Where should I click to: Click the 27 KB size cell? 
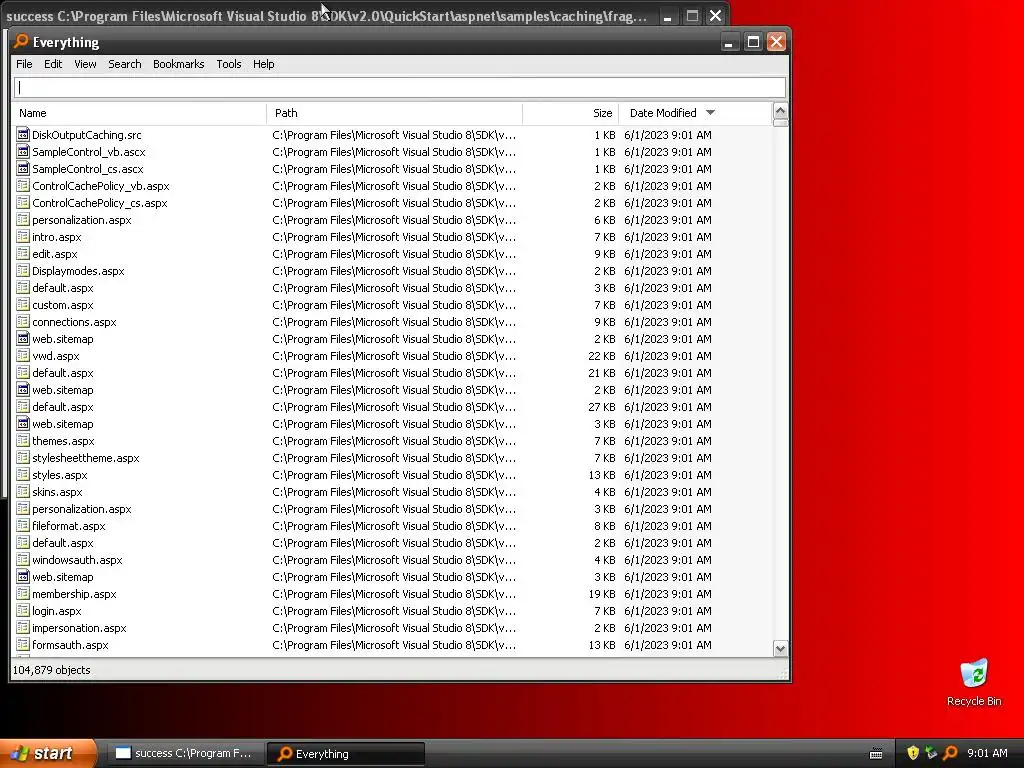coord(601,407)
